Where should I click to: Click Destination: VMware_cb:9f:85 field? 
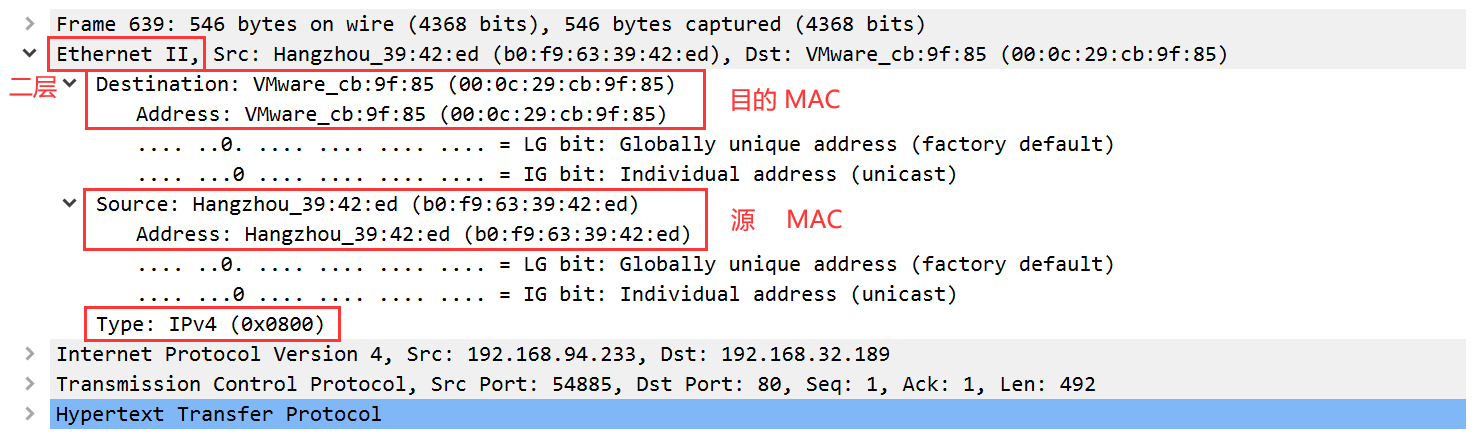[385, 84]
